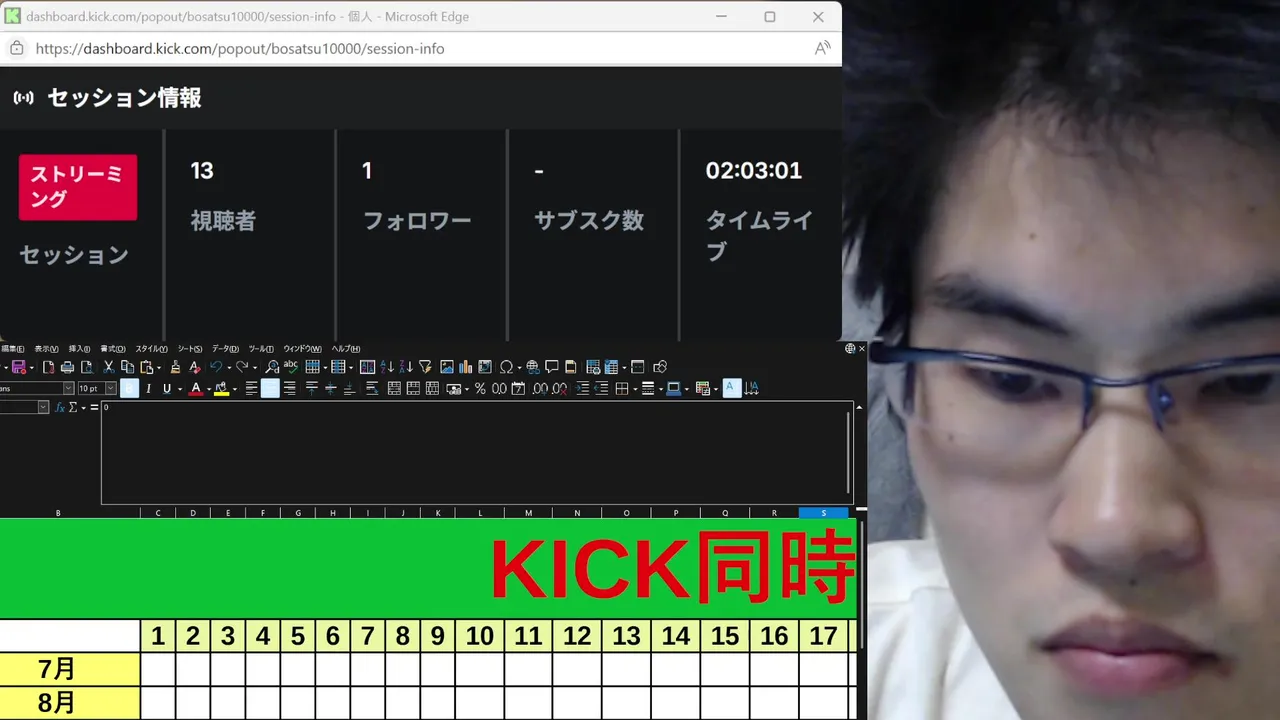Insert hyperlink globe-chain icon

click(x=532, y=367)
